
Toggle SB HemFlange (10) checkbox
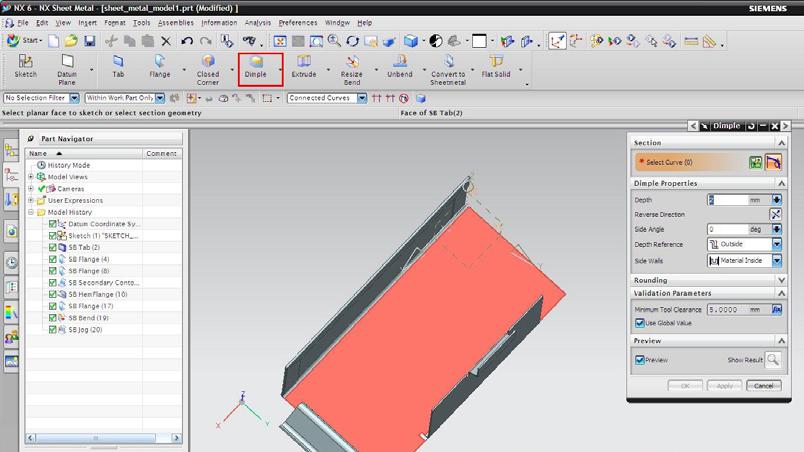(x=52, y=295)
